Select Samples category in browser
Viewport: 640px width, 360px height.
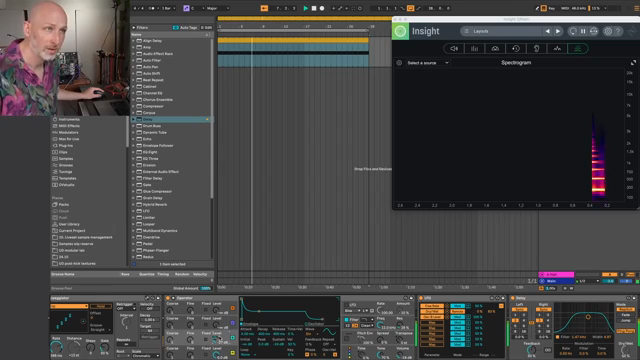pyautogui.click(x=66, y=158)
